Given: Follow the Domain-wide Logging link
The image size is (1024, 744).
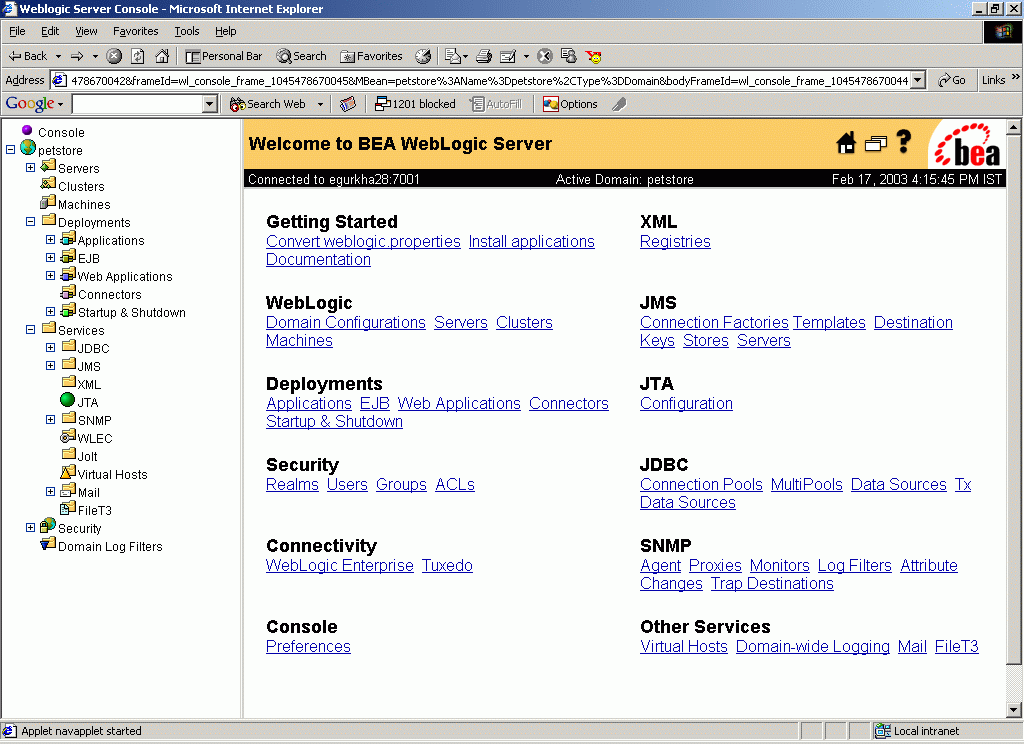Looking at the screenshot, I should (812, 647).
